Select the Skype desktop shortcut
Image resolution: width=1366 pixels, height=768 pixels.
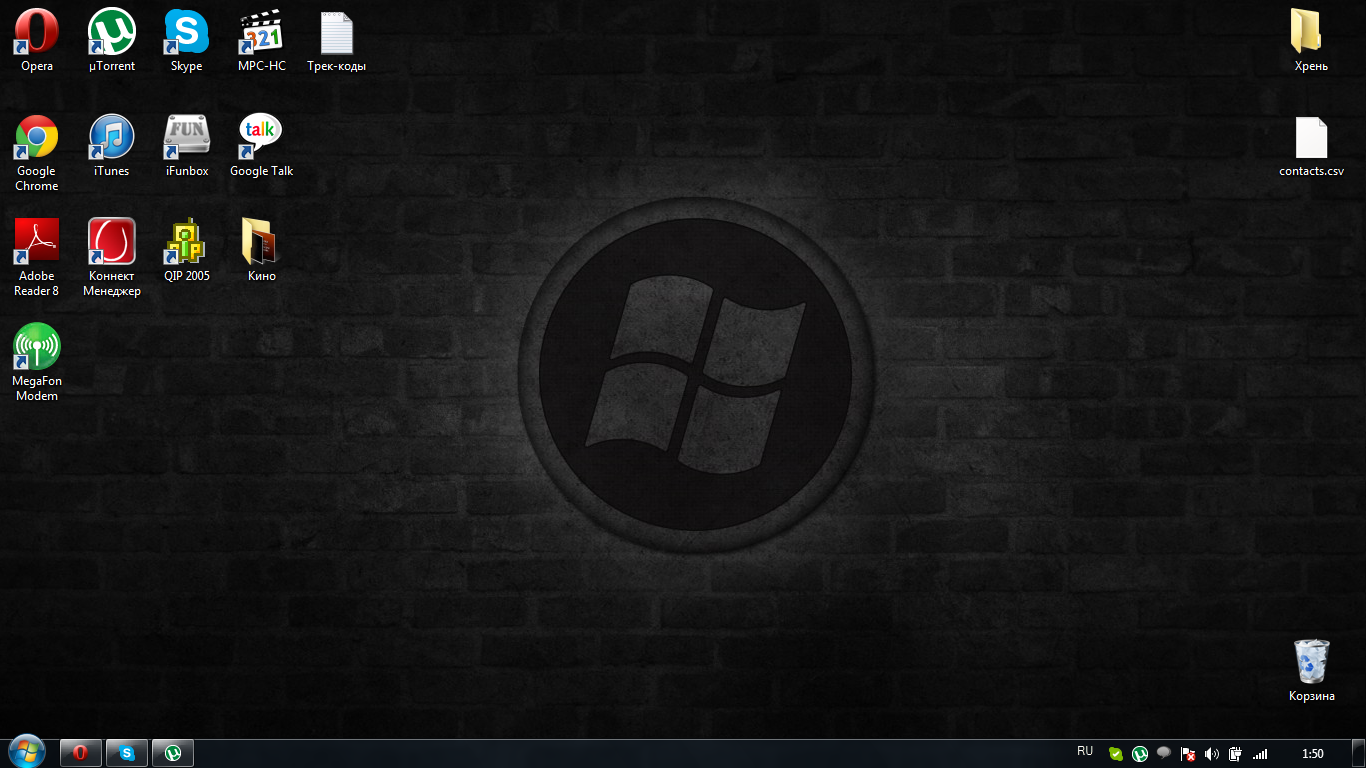[x=187, y=40]
